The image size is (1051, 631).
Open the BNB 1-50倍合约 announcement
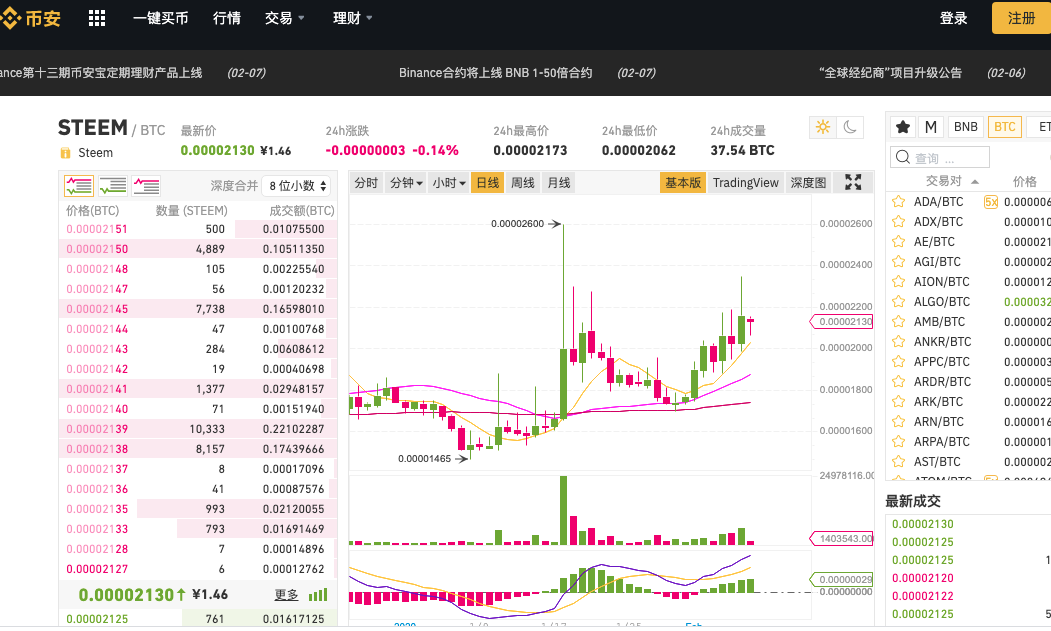tap(495, 72)
